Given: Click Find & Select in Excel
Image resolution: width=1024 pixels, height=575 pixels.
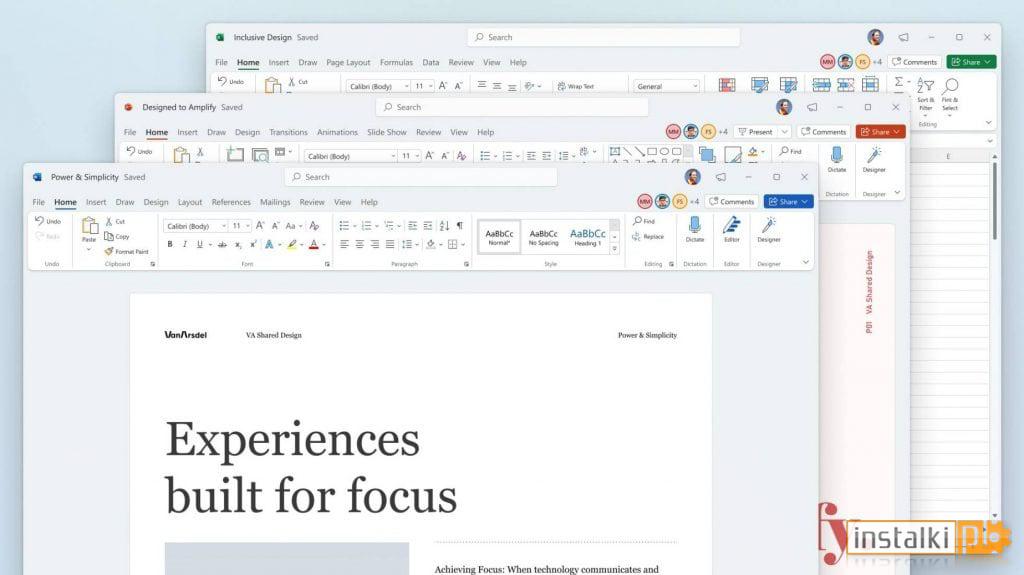Looking at the screenshot, I should [x=950, y=95].
